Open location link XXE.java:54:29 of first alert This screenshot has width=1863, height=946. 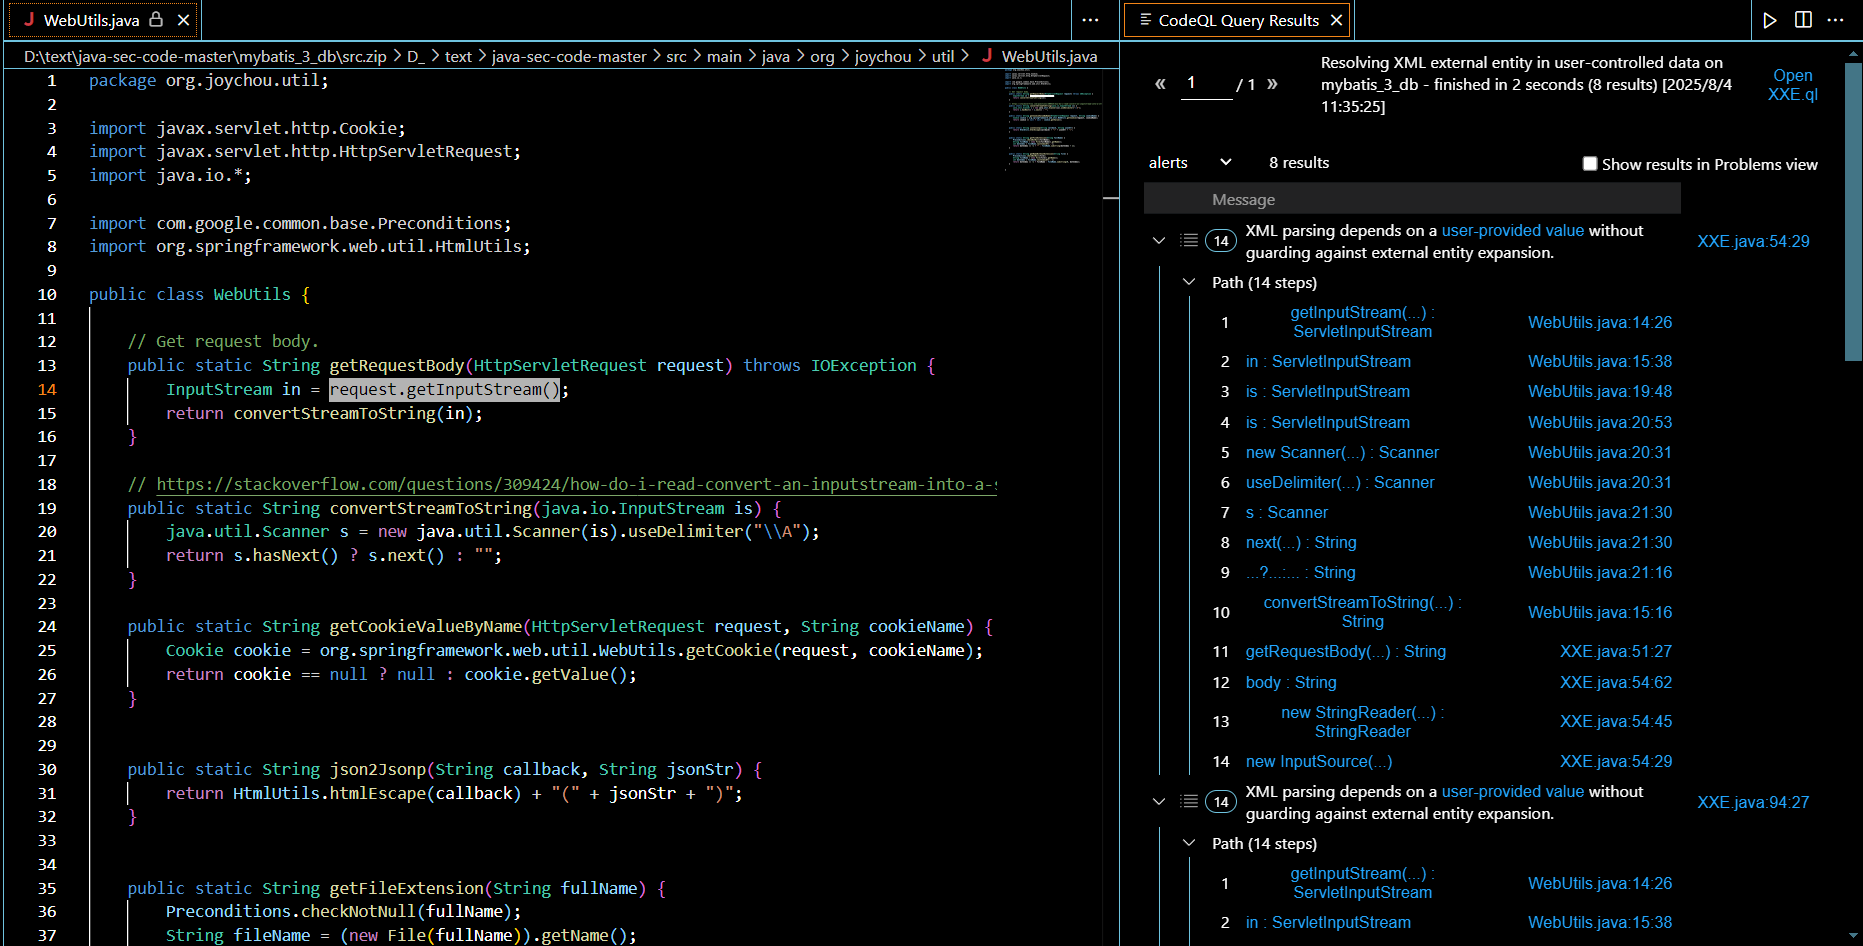click(1752, 241)
